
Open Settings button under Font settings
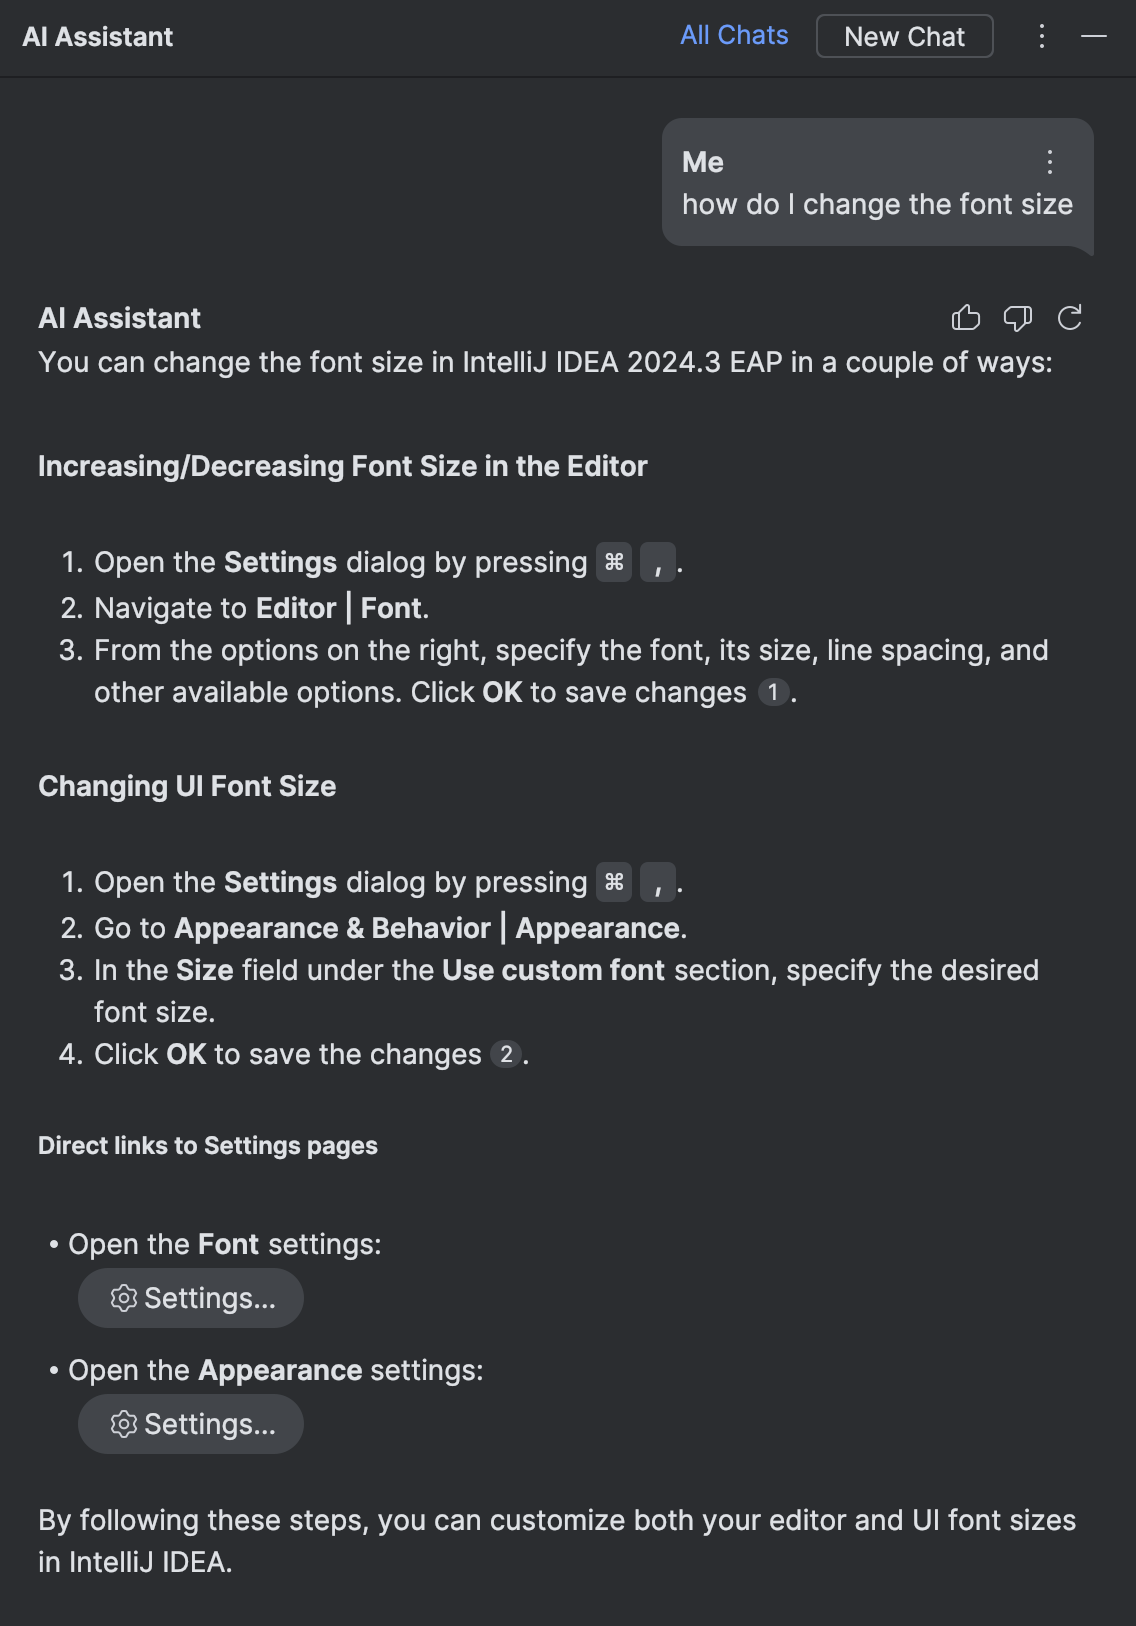191,1298
